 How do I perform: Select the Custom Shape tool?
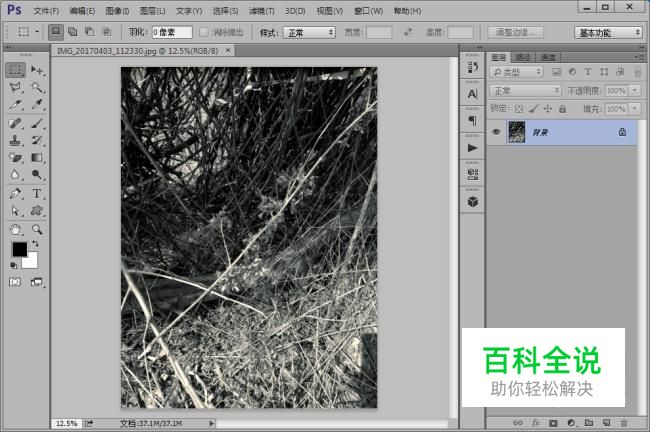[37, 211]
